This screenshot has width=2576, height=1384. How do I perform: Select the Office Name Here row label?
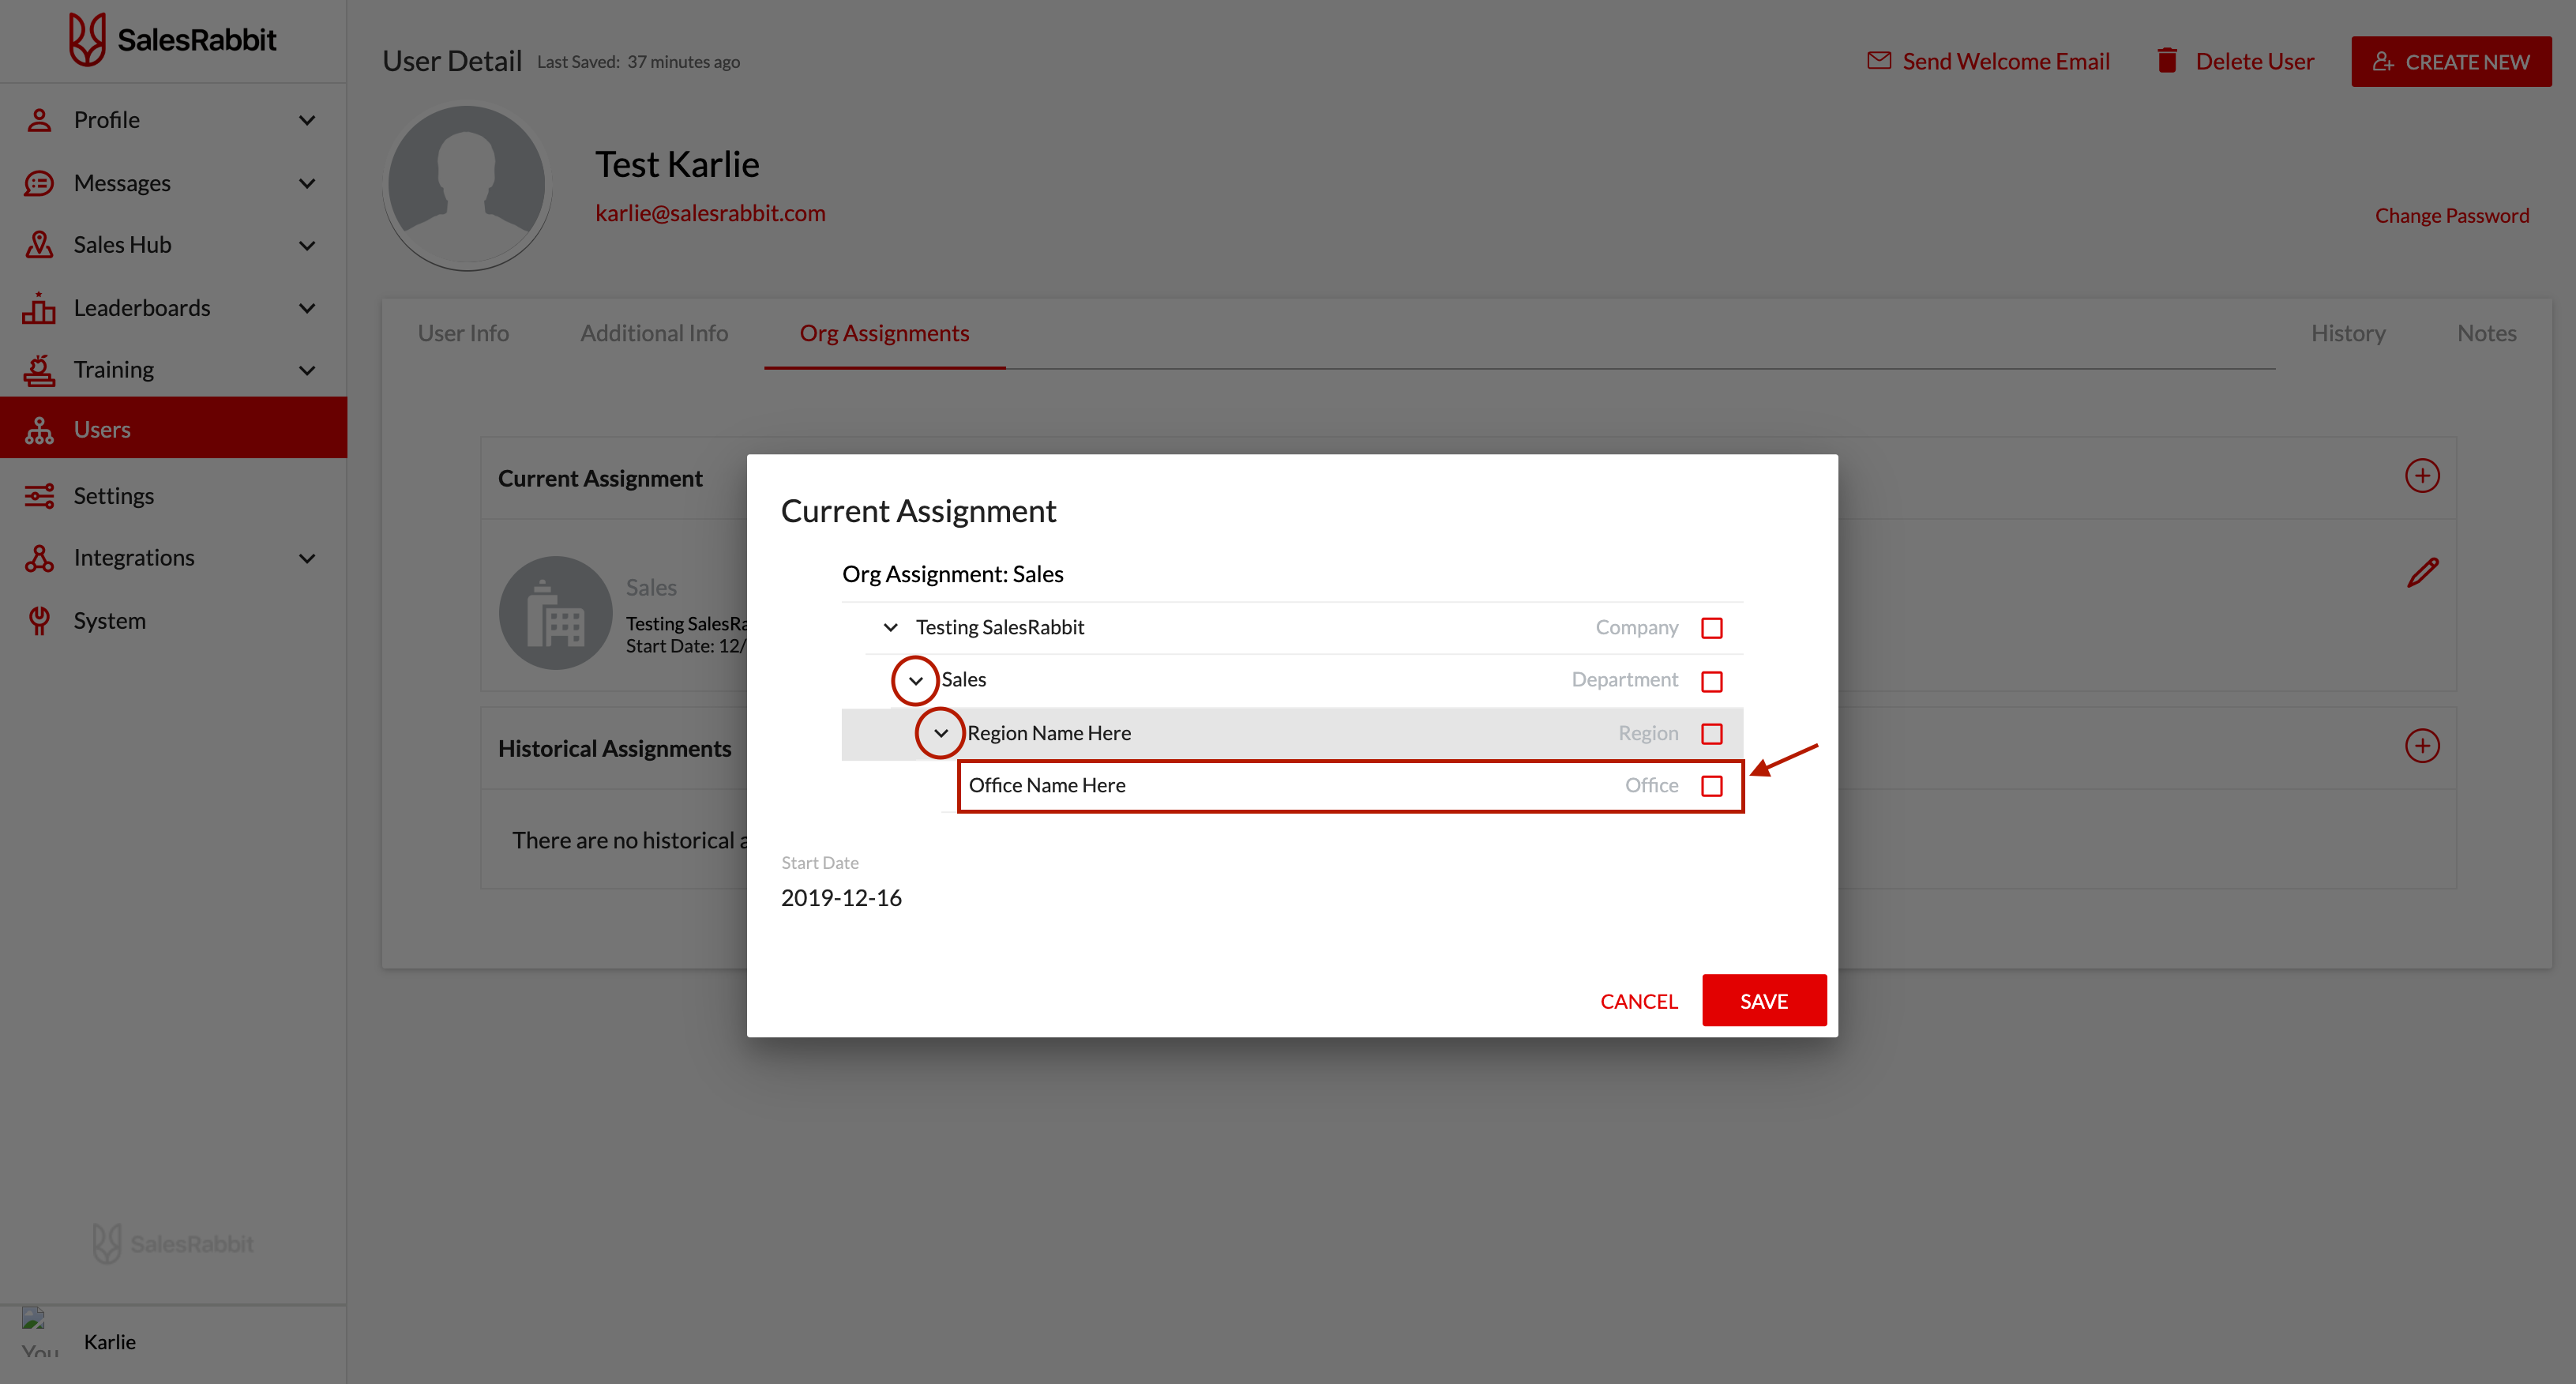point(1047,786)
